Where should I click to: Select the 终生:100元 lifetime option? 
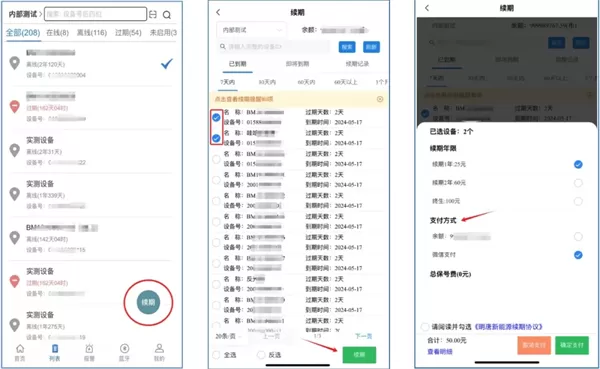tap(578, 201)
